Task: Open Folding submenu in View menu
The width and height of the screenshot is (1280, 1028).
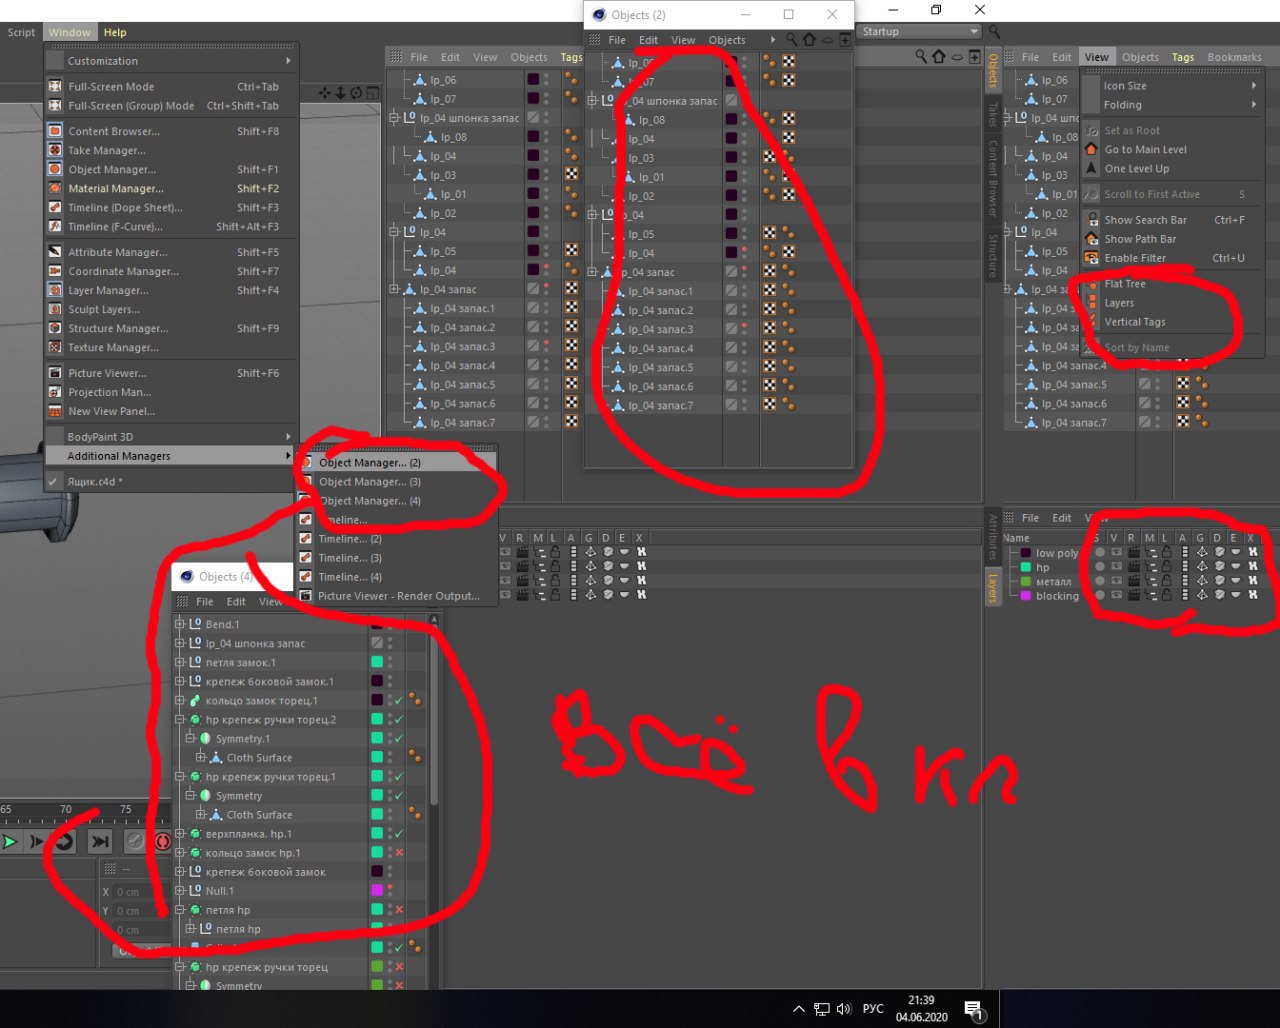Action: pos(1172,105)
